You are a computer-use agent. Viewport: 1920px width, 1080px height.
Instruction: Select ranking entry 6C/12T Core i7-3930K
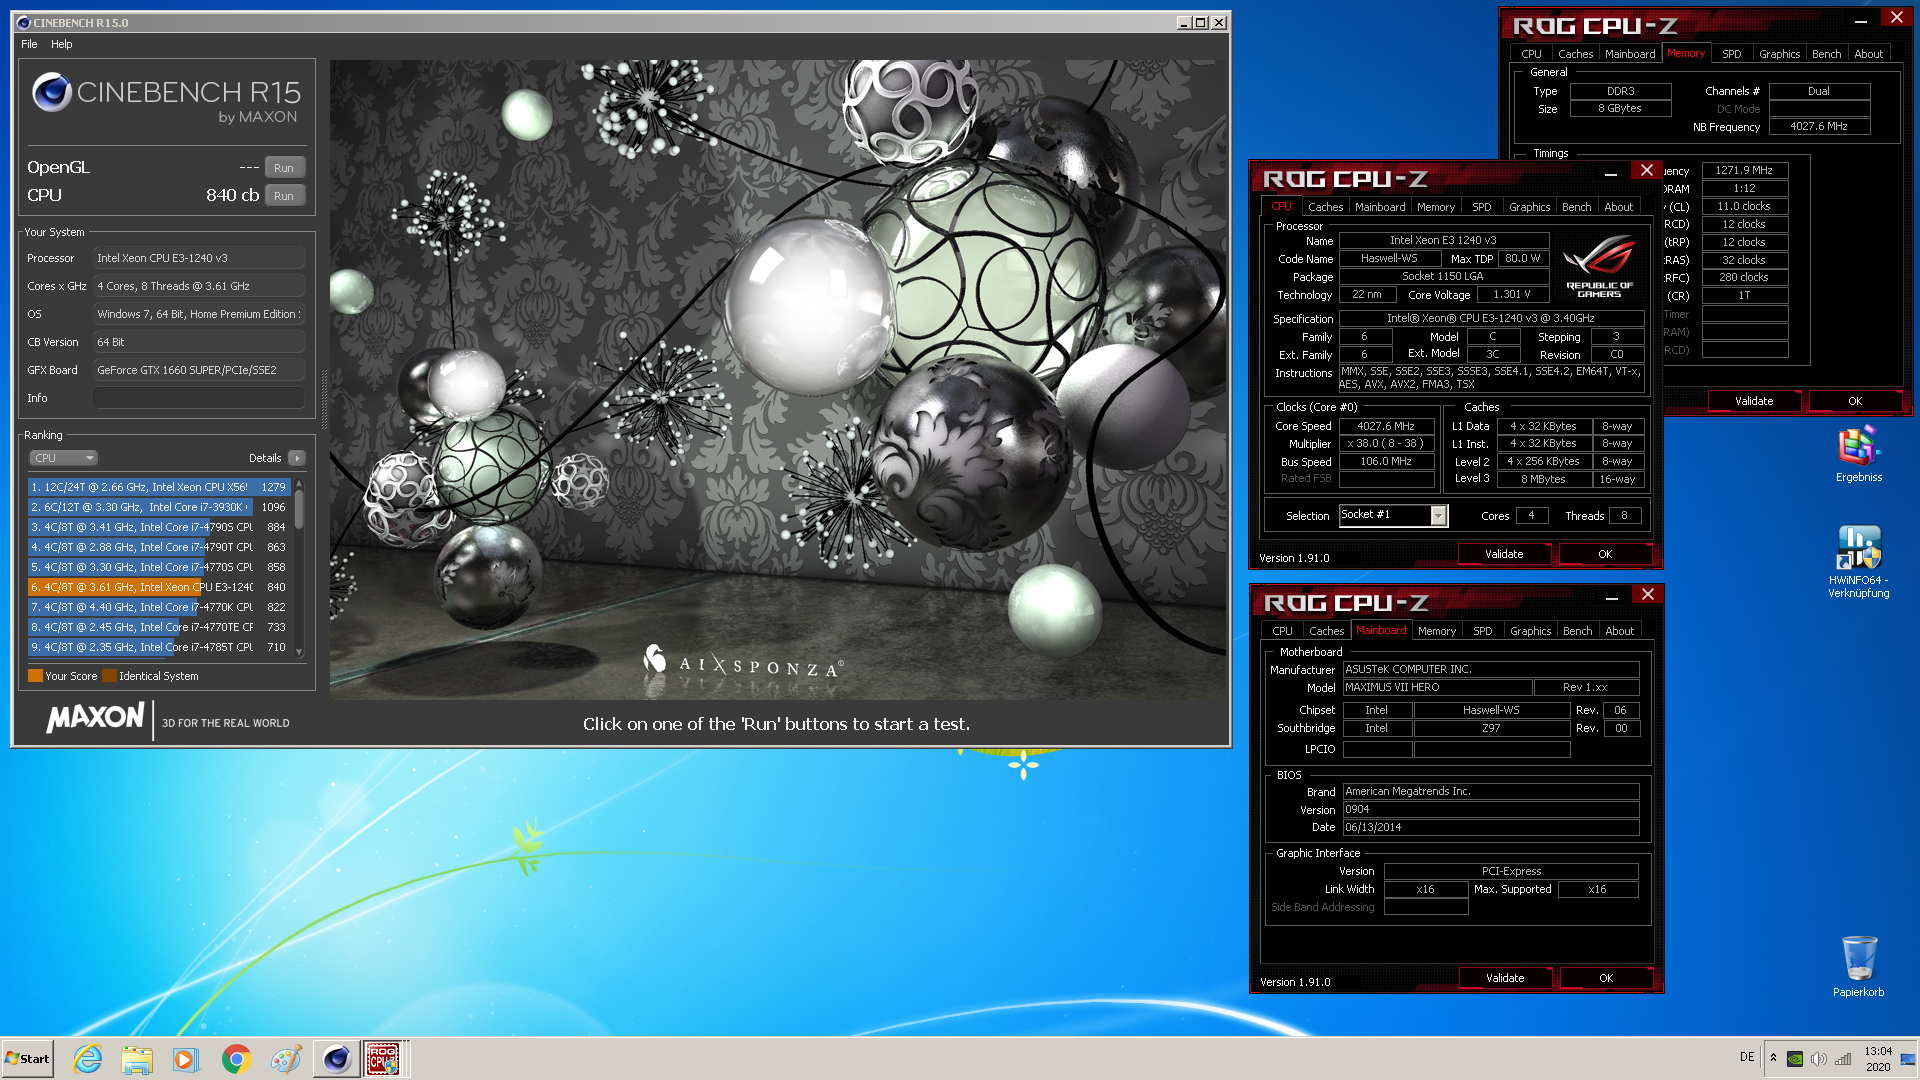(159, 507)
